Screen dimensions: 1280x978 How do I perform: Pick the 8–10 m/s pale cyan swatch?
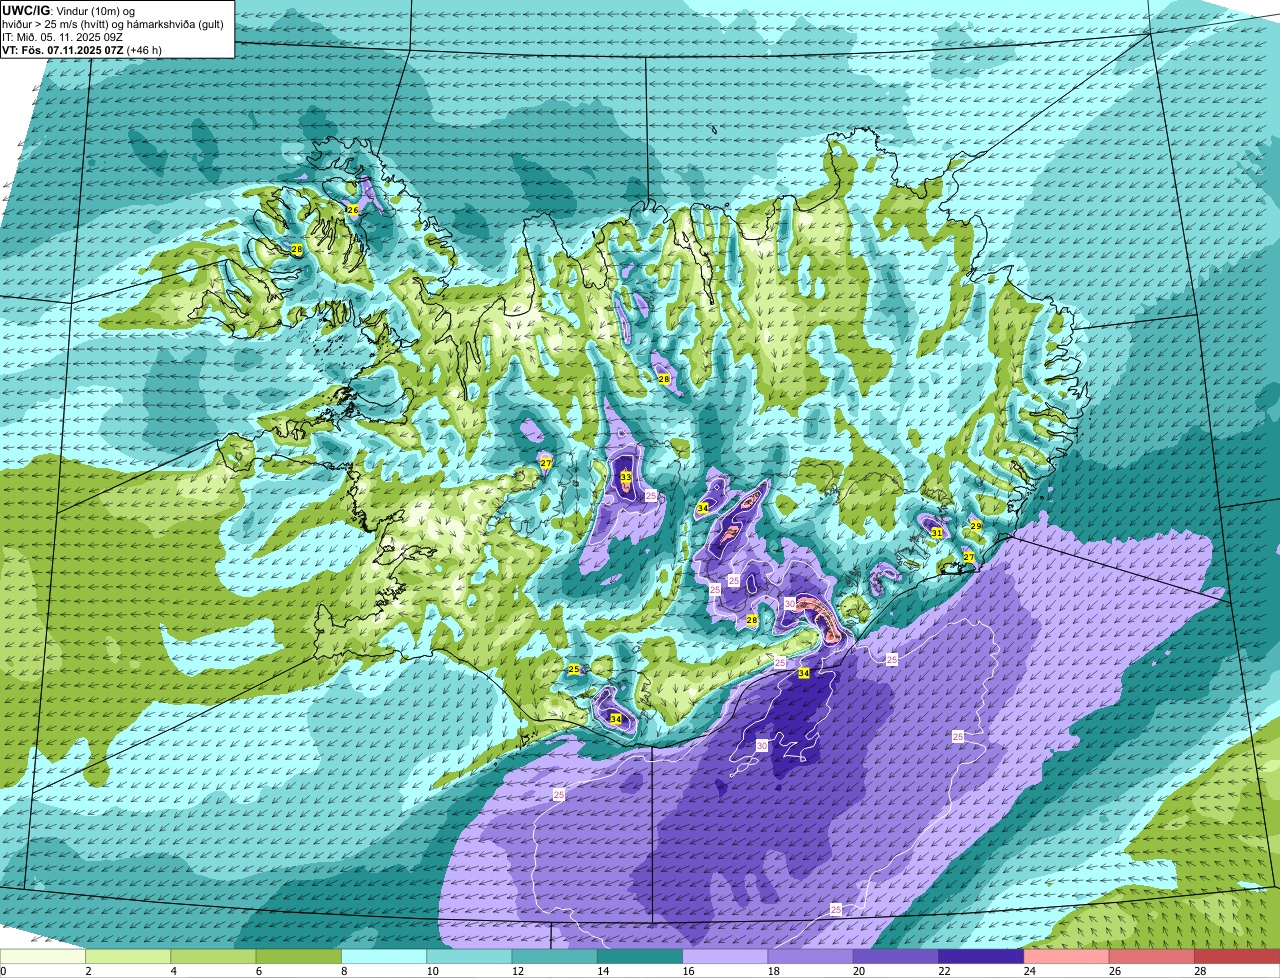(384, 957)
